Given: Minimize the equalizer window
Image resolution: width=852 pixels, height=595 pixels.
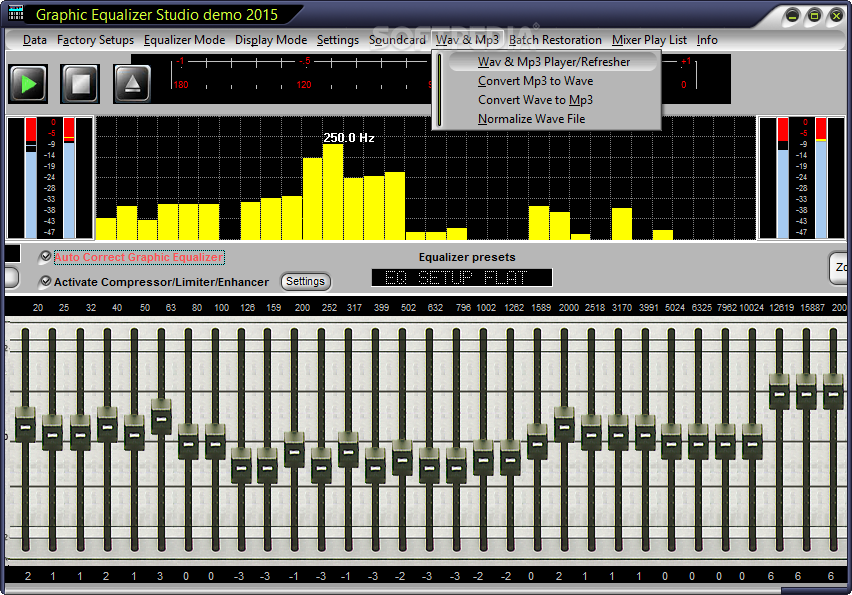Looking at the screenshot, I should 792,16.
